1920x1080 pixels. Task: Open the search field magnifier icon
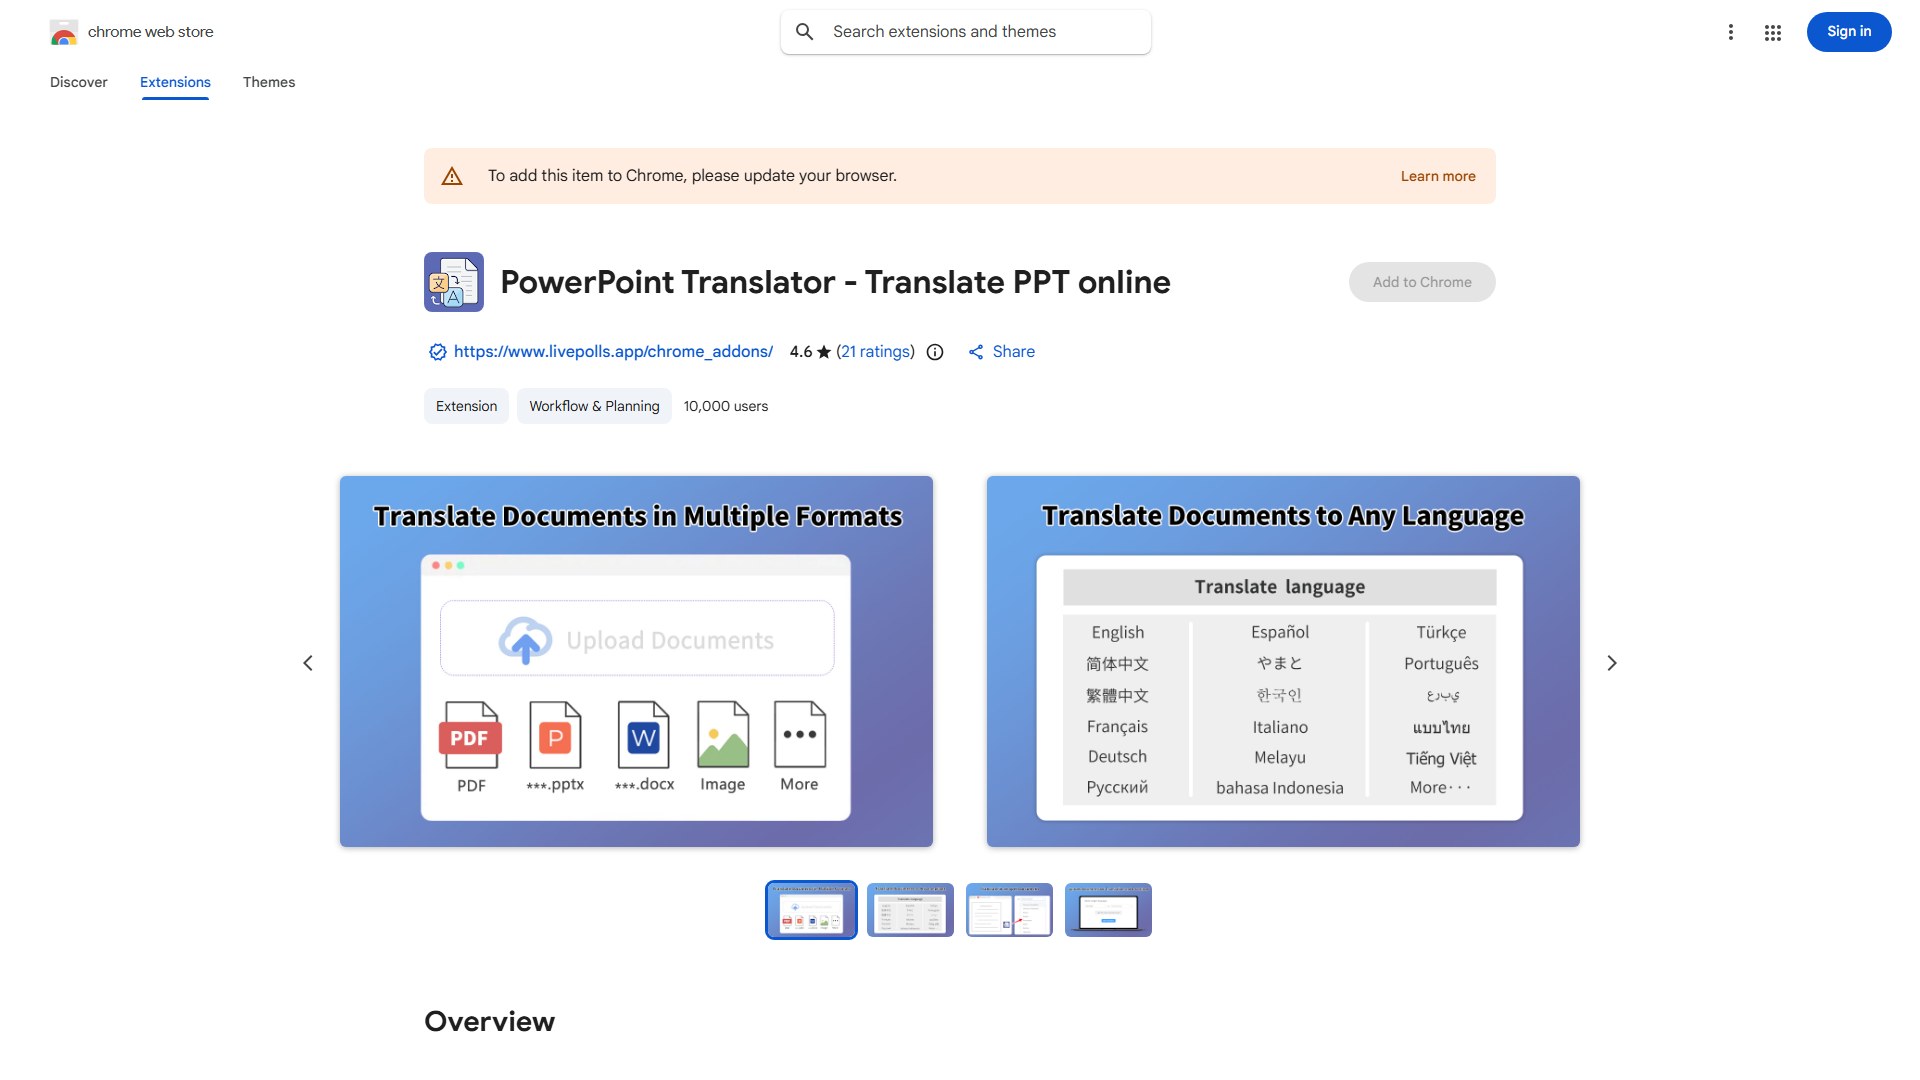804,31
